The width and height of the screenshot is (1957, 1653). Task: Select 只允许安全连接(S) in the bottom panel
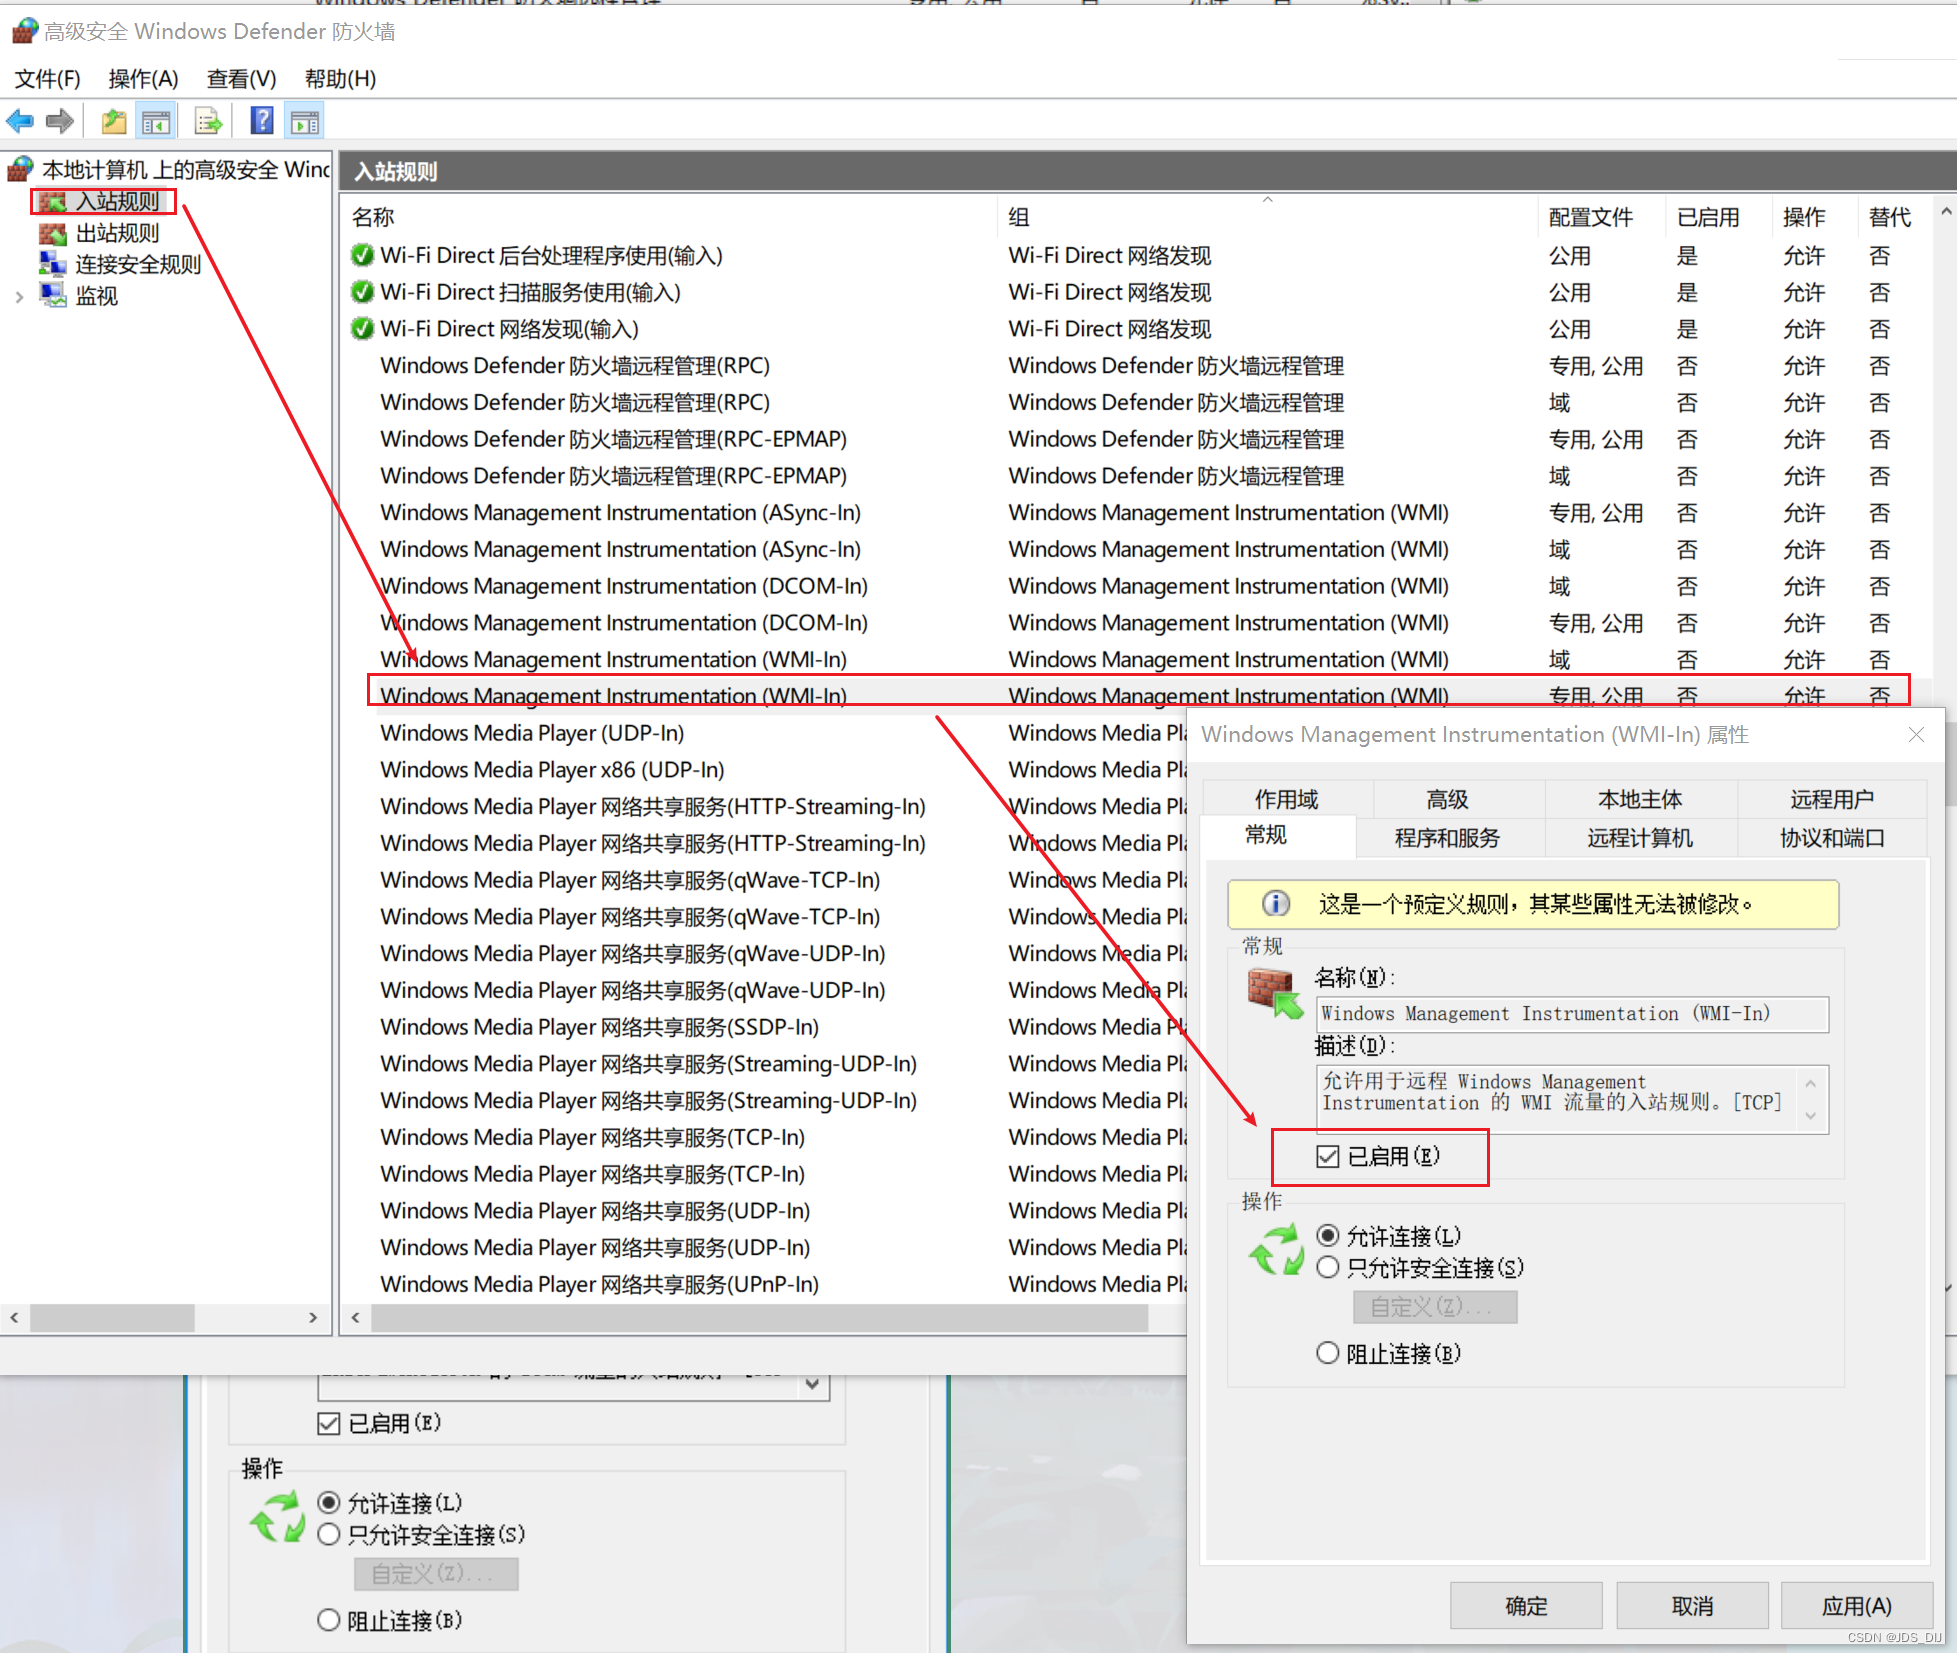click(x=330, y=1535)
